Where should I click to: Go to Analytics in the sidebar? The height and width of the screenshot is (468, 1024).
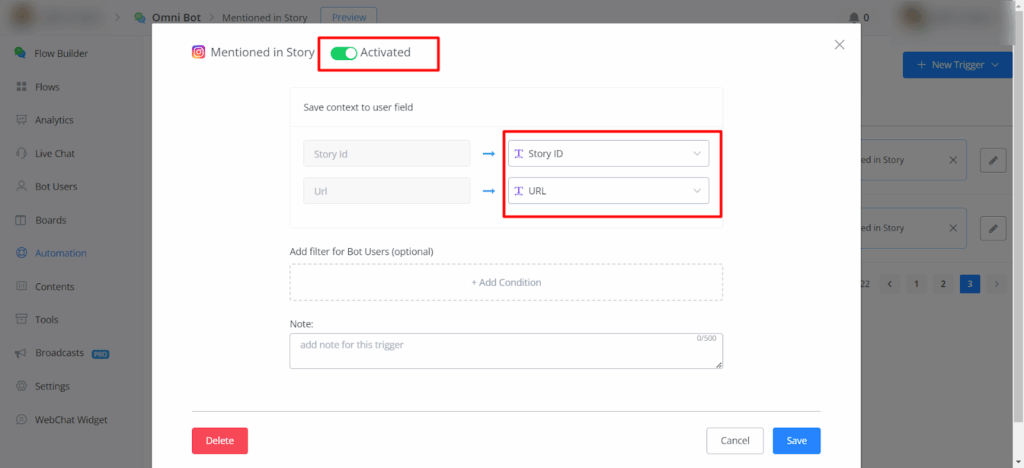21,120
